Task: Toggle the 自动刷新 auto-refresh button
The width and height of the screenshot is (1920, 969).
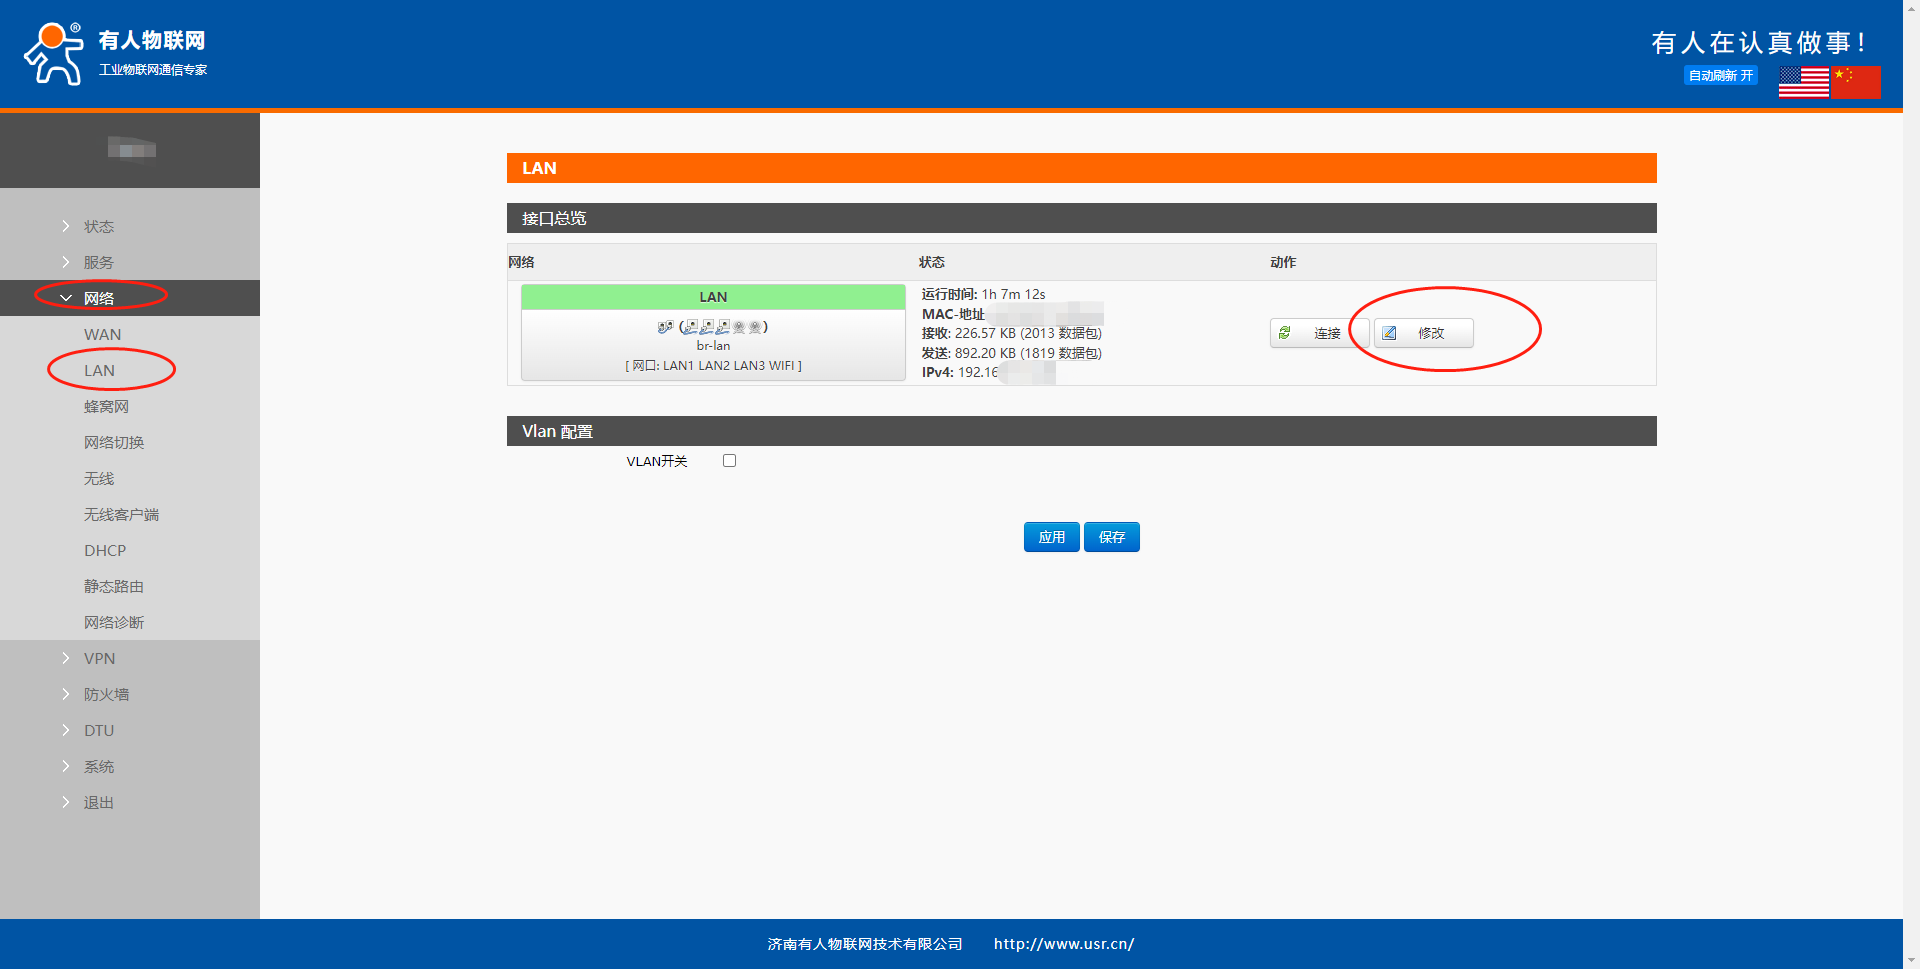Action: tap(1720, 76)
